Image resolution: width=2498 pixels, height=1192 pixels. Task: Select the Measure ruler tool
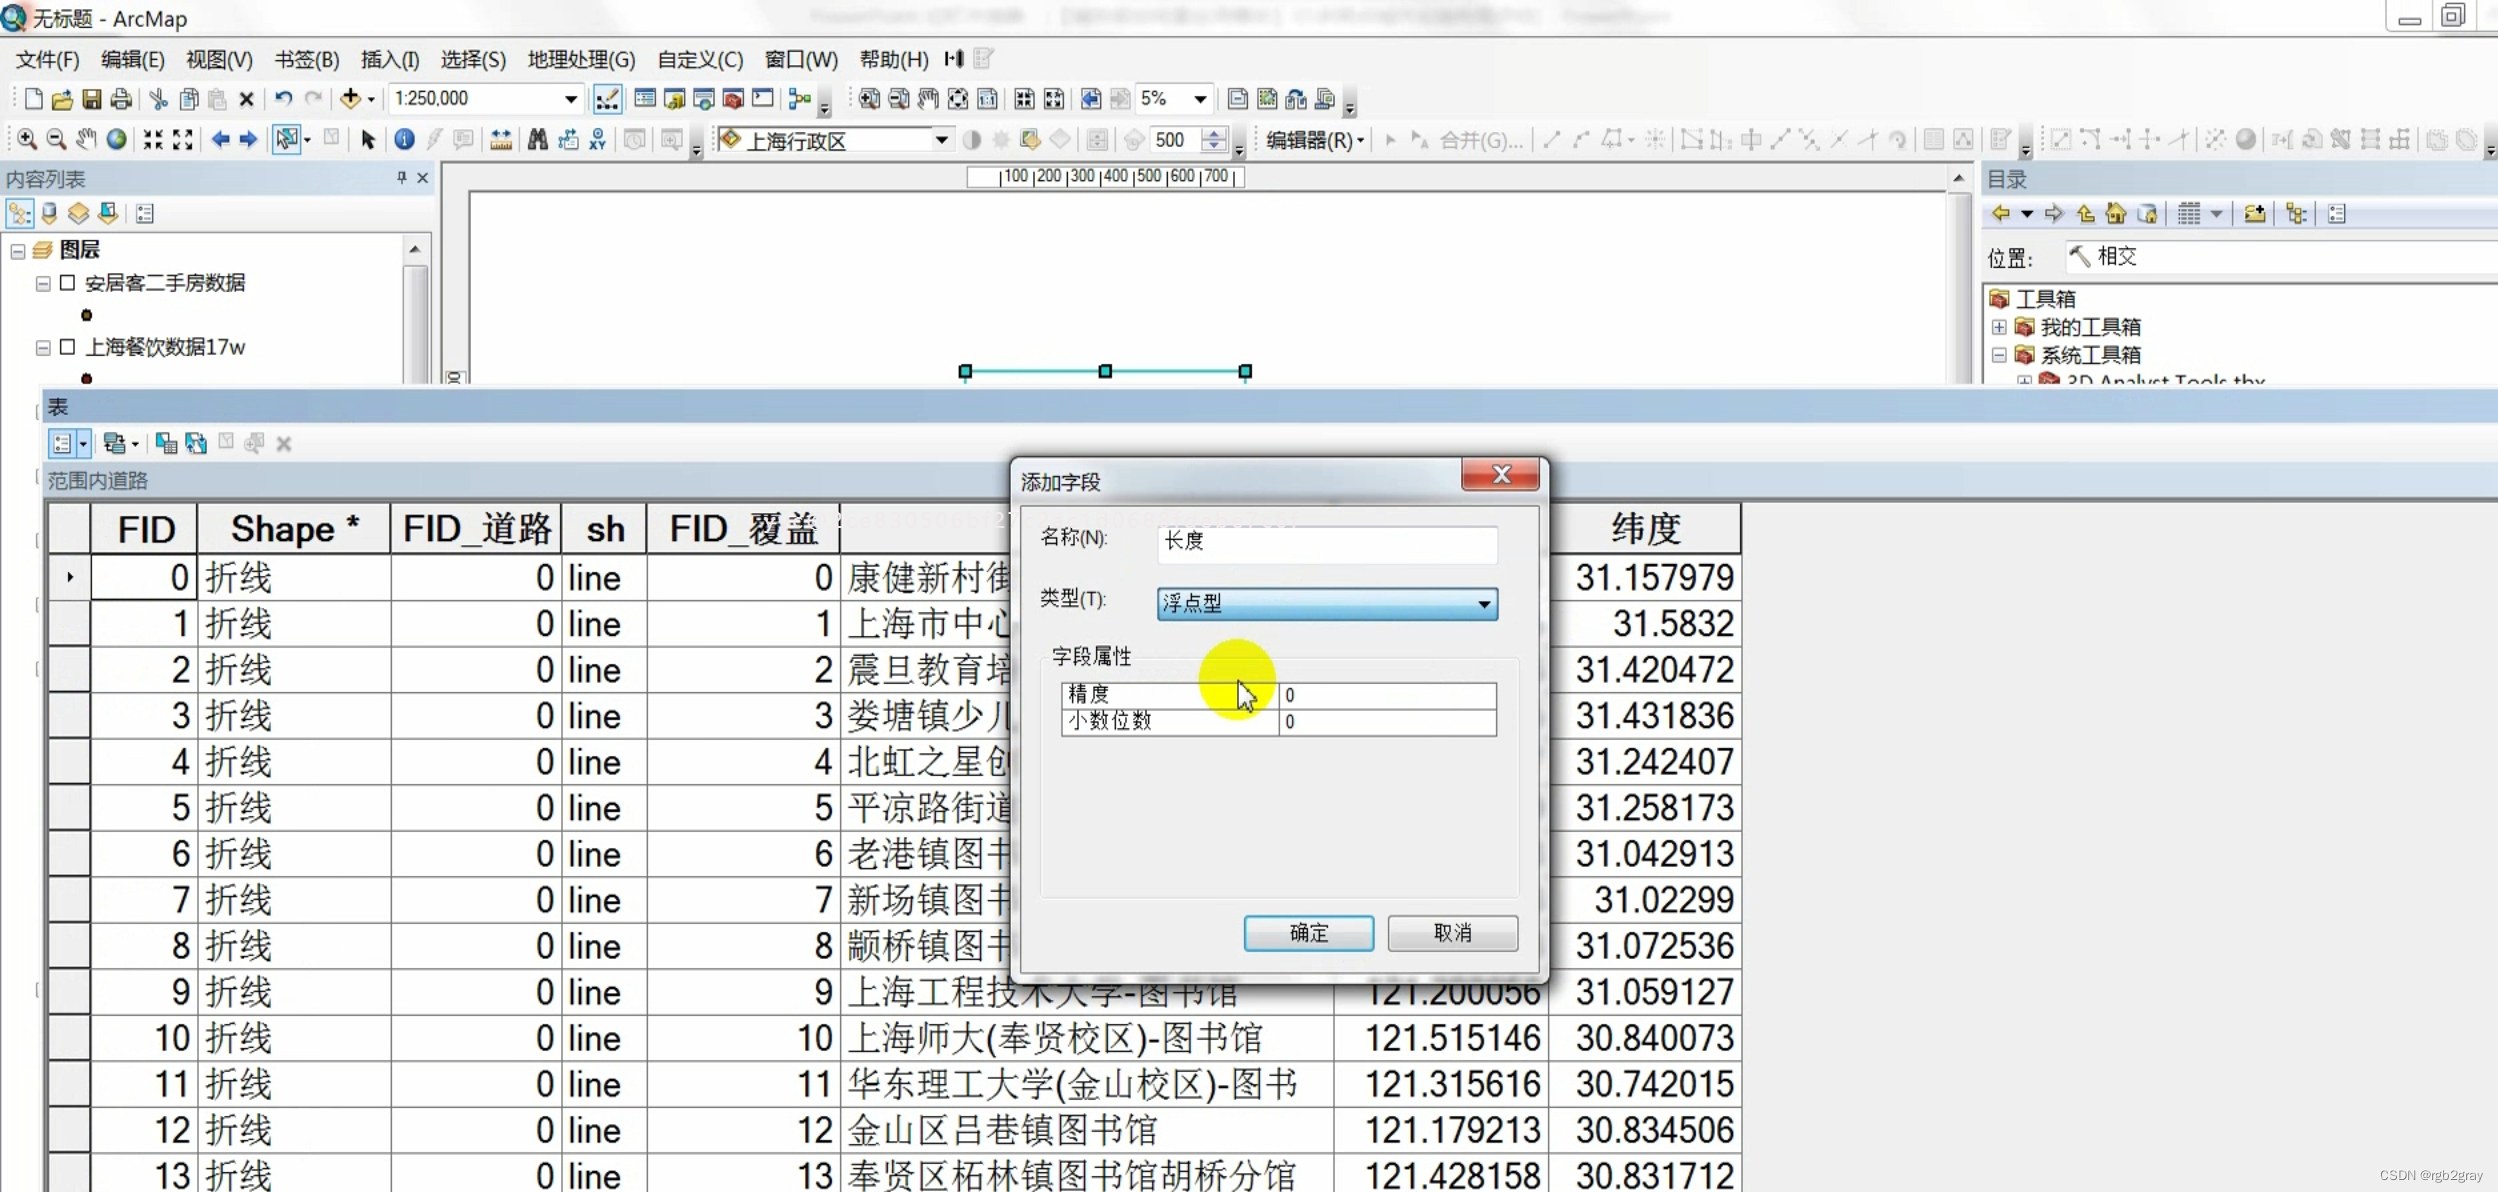tap(501, 139)
